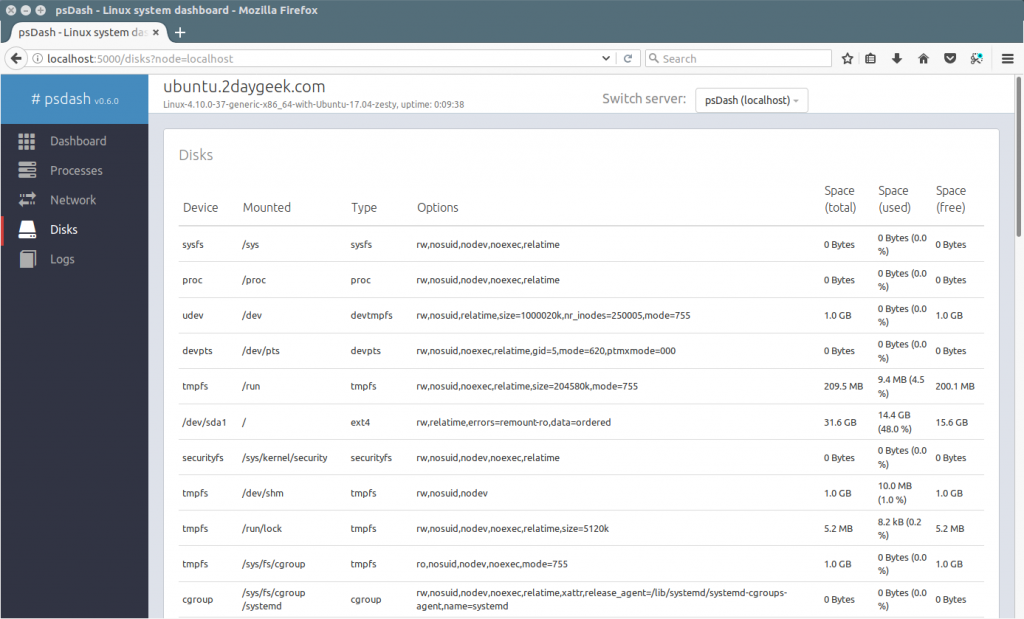Click the screenshot extension icon
Screen dimensions: 1024x619
click(975, 58)
